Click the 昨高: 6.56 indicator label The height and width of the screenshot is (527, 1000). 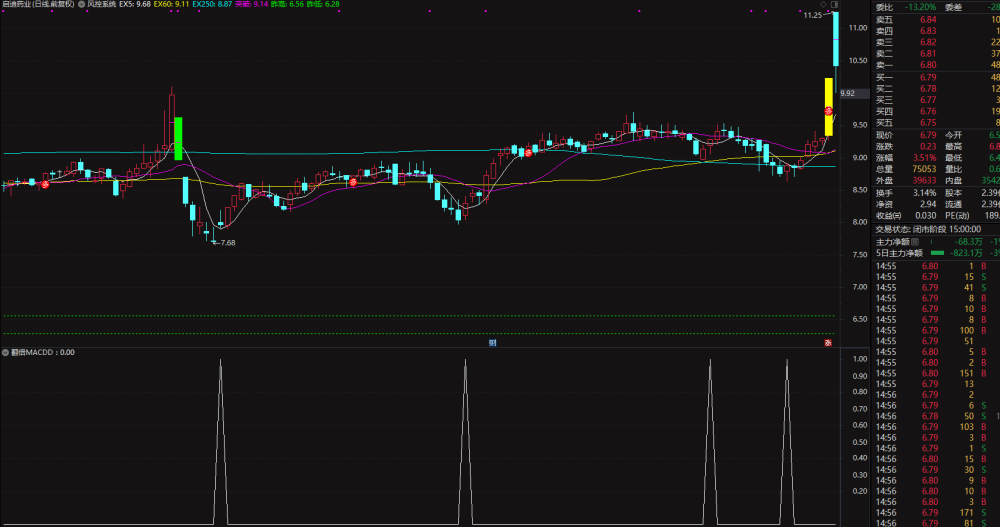pos(287,4)
